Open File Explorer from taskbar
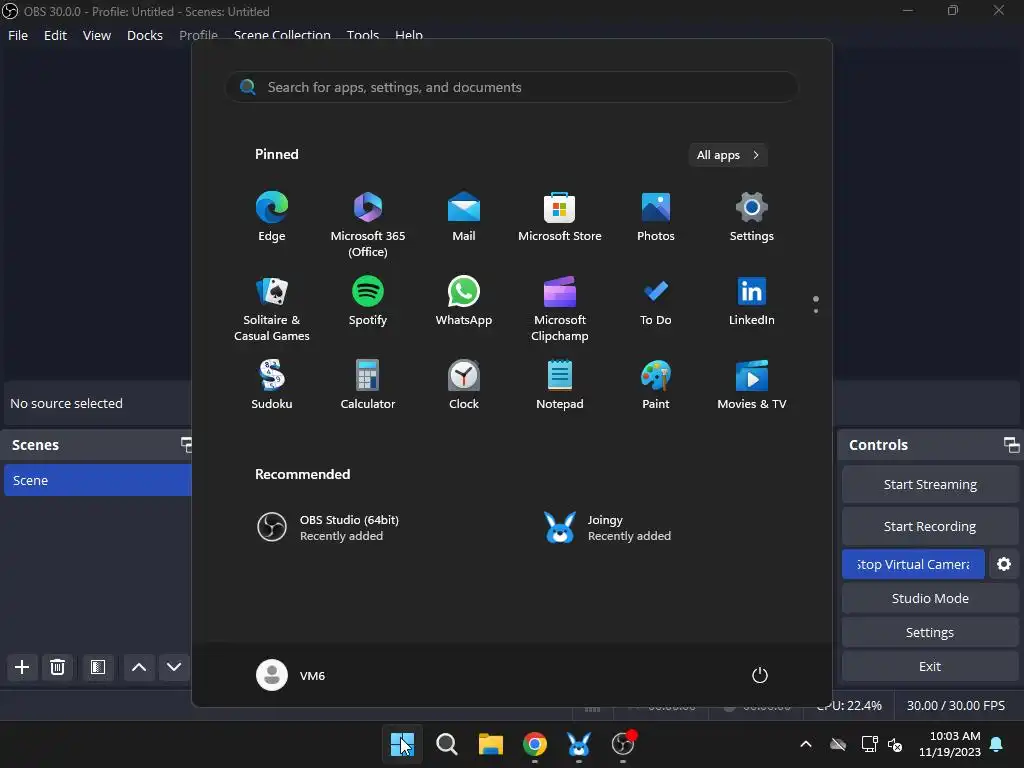This screenshot has width=1024, height=768. pyautogui.click(x=490, y=744)
